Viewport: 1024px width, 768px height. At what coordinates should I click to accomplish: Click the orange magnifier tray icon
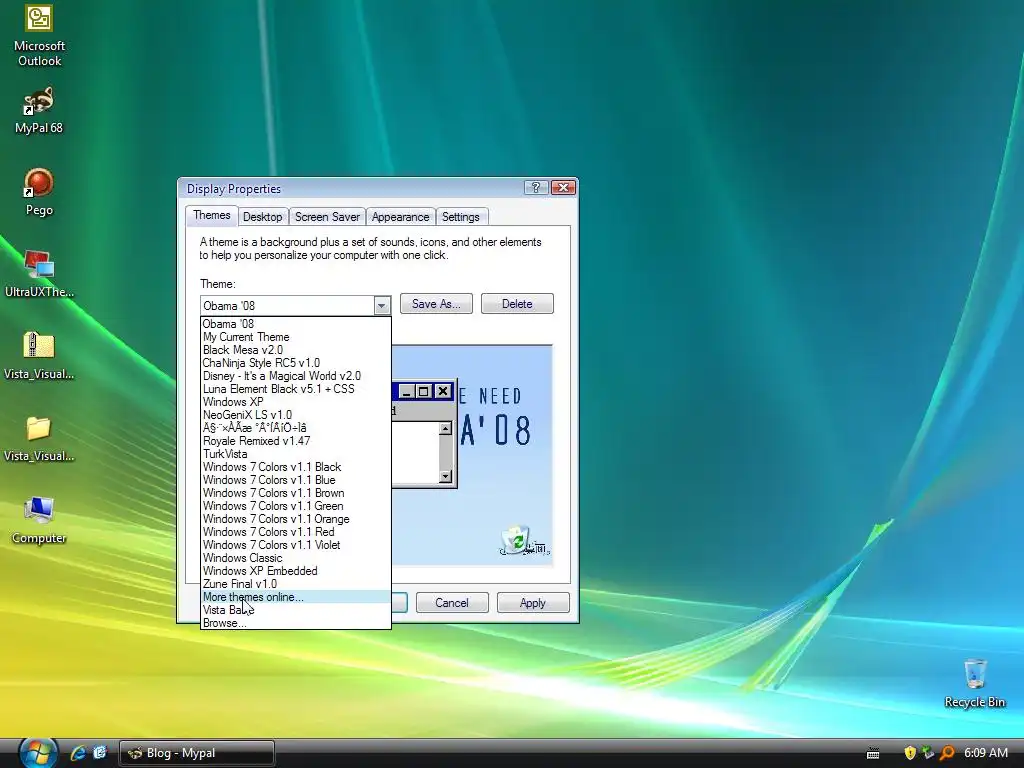[x=947, y=753]
